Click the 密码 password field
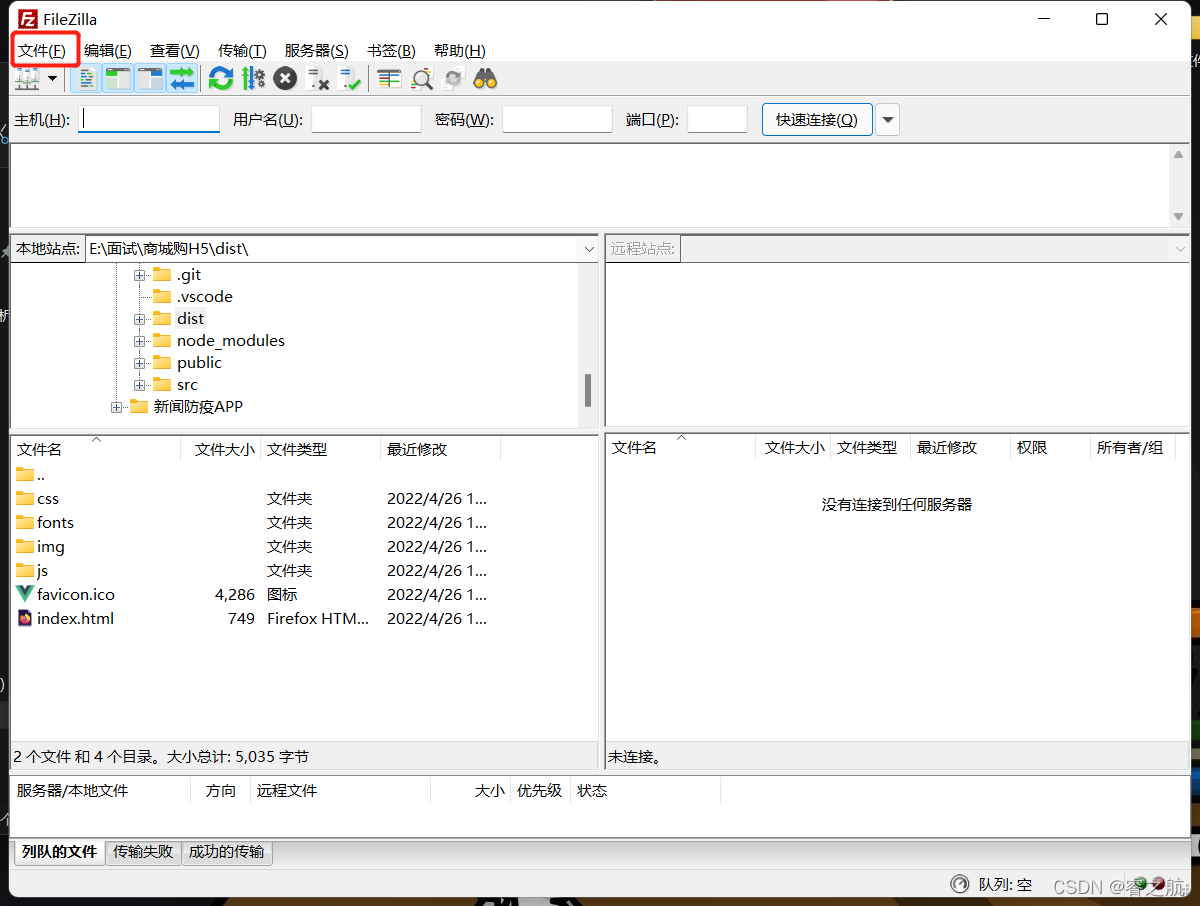The image size is (1200, 906). [x=557, y=120]
